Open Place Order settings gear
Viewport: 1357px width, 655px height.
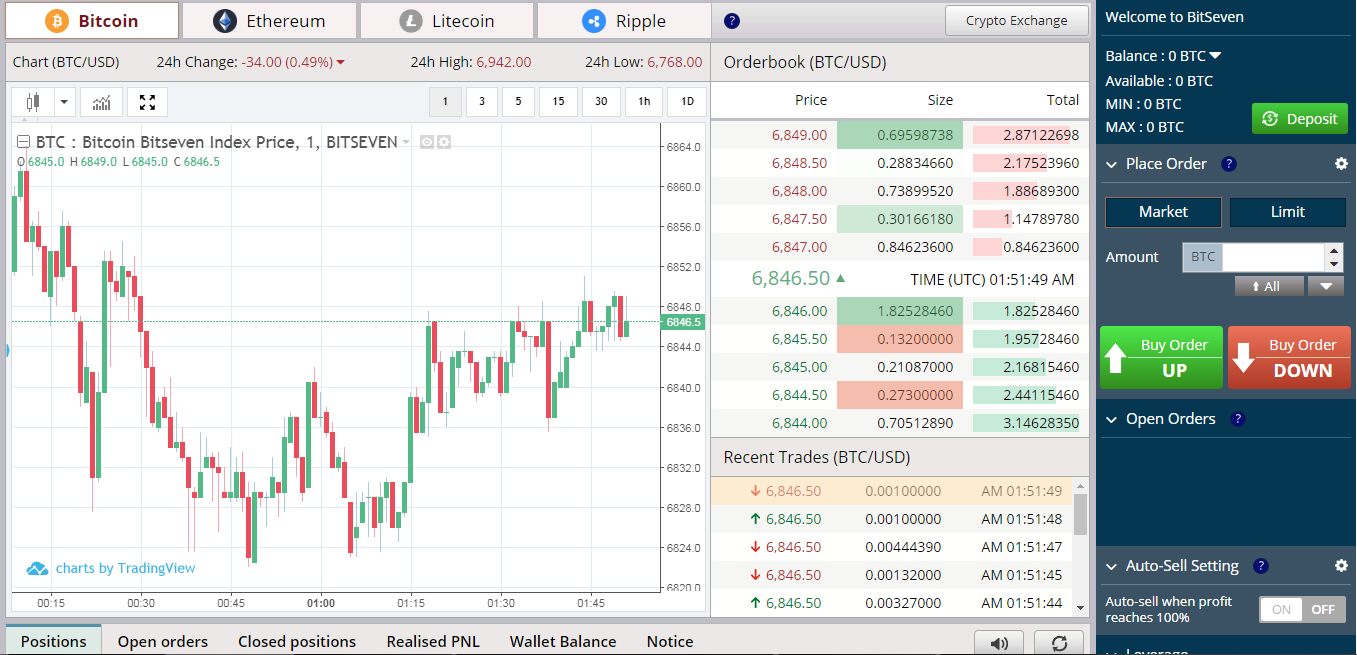pos(1341,164)
